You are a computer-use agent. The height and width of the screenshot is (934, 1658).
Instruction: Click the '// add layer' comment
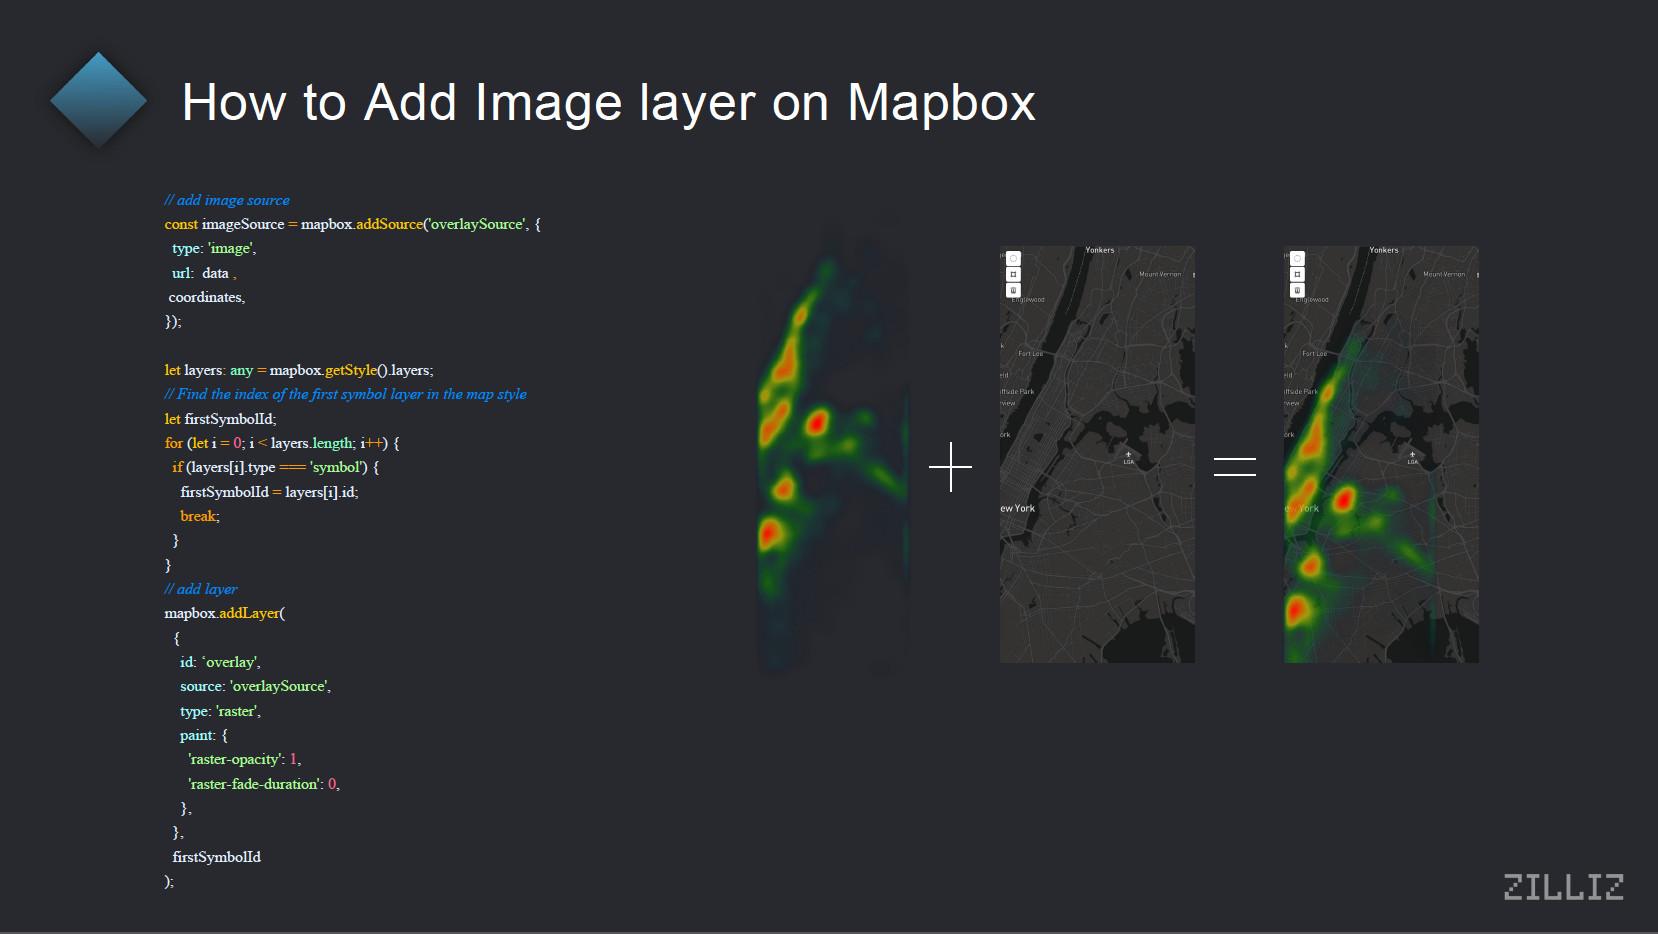[201, 589]
